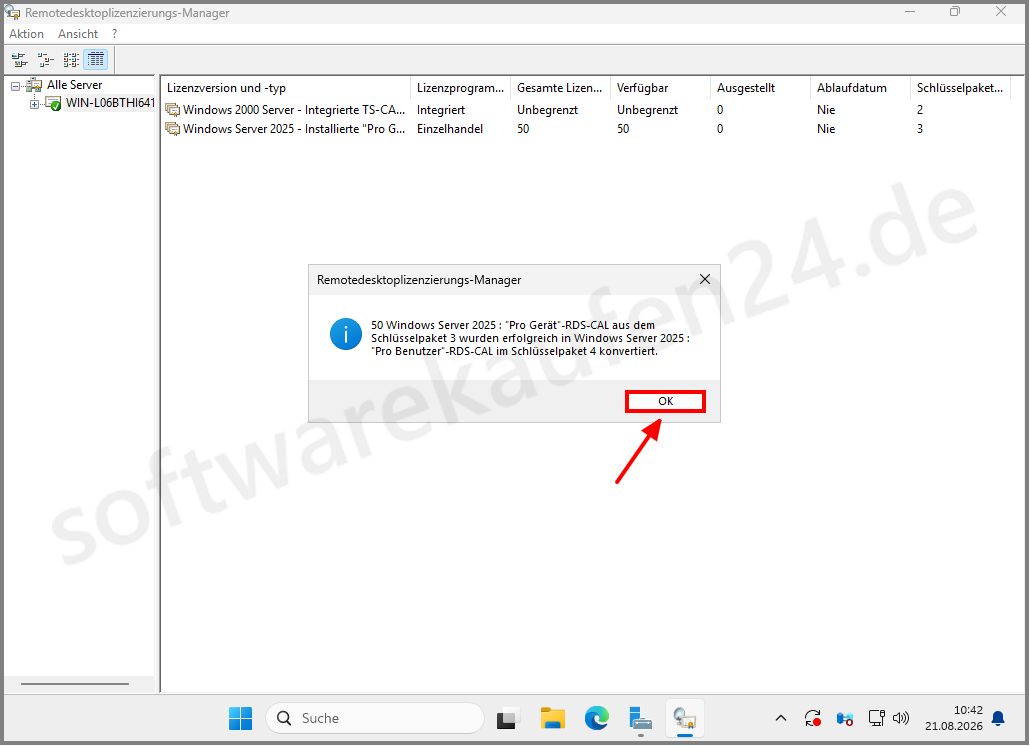Screen dimensions: 1030x746
Task: Click license icon of Windows Server 2025 row
Action: 173,129
